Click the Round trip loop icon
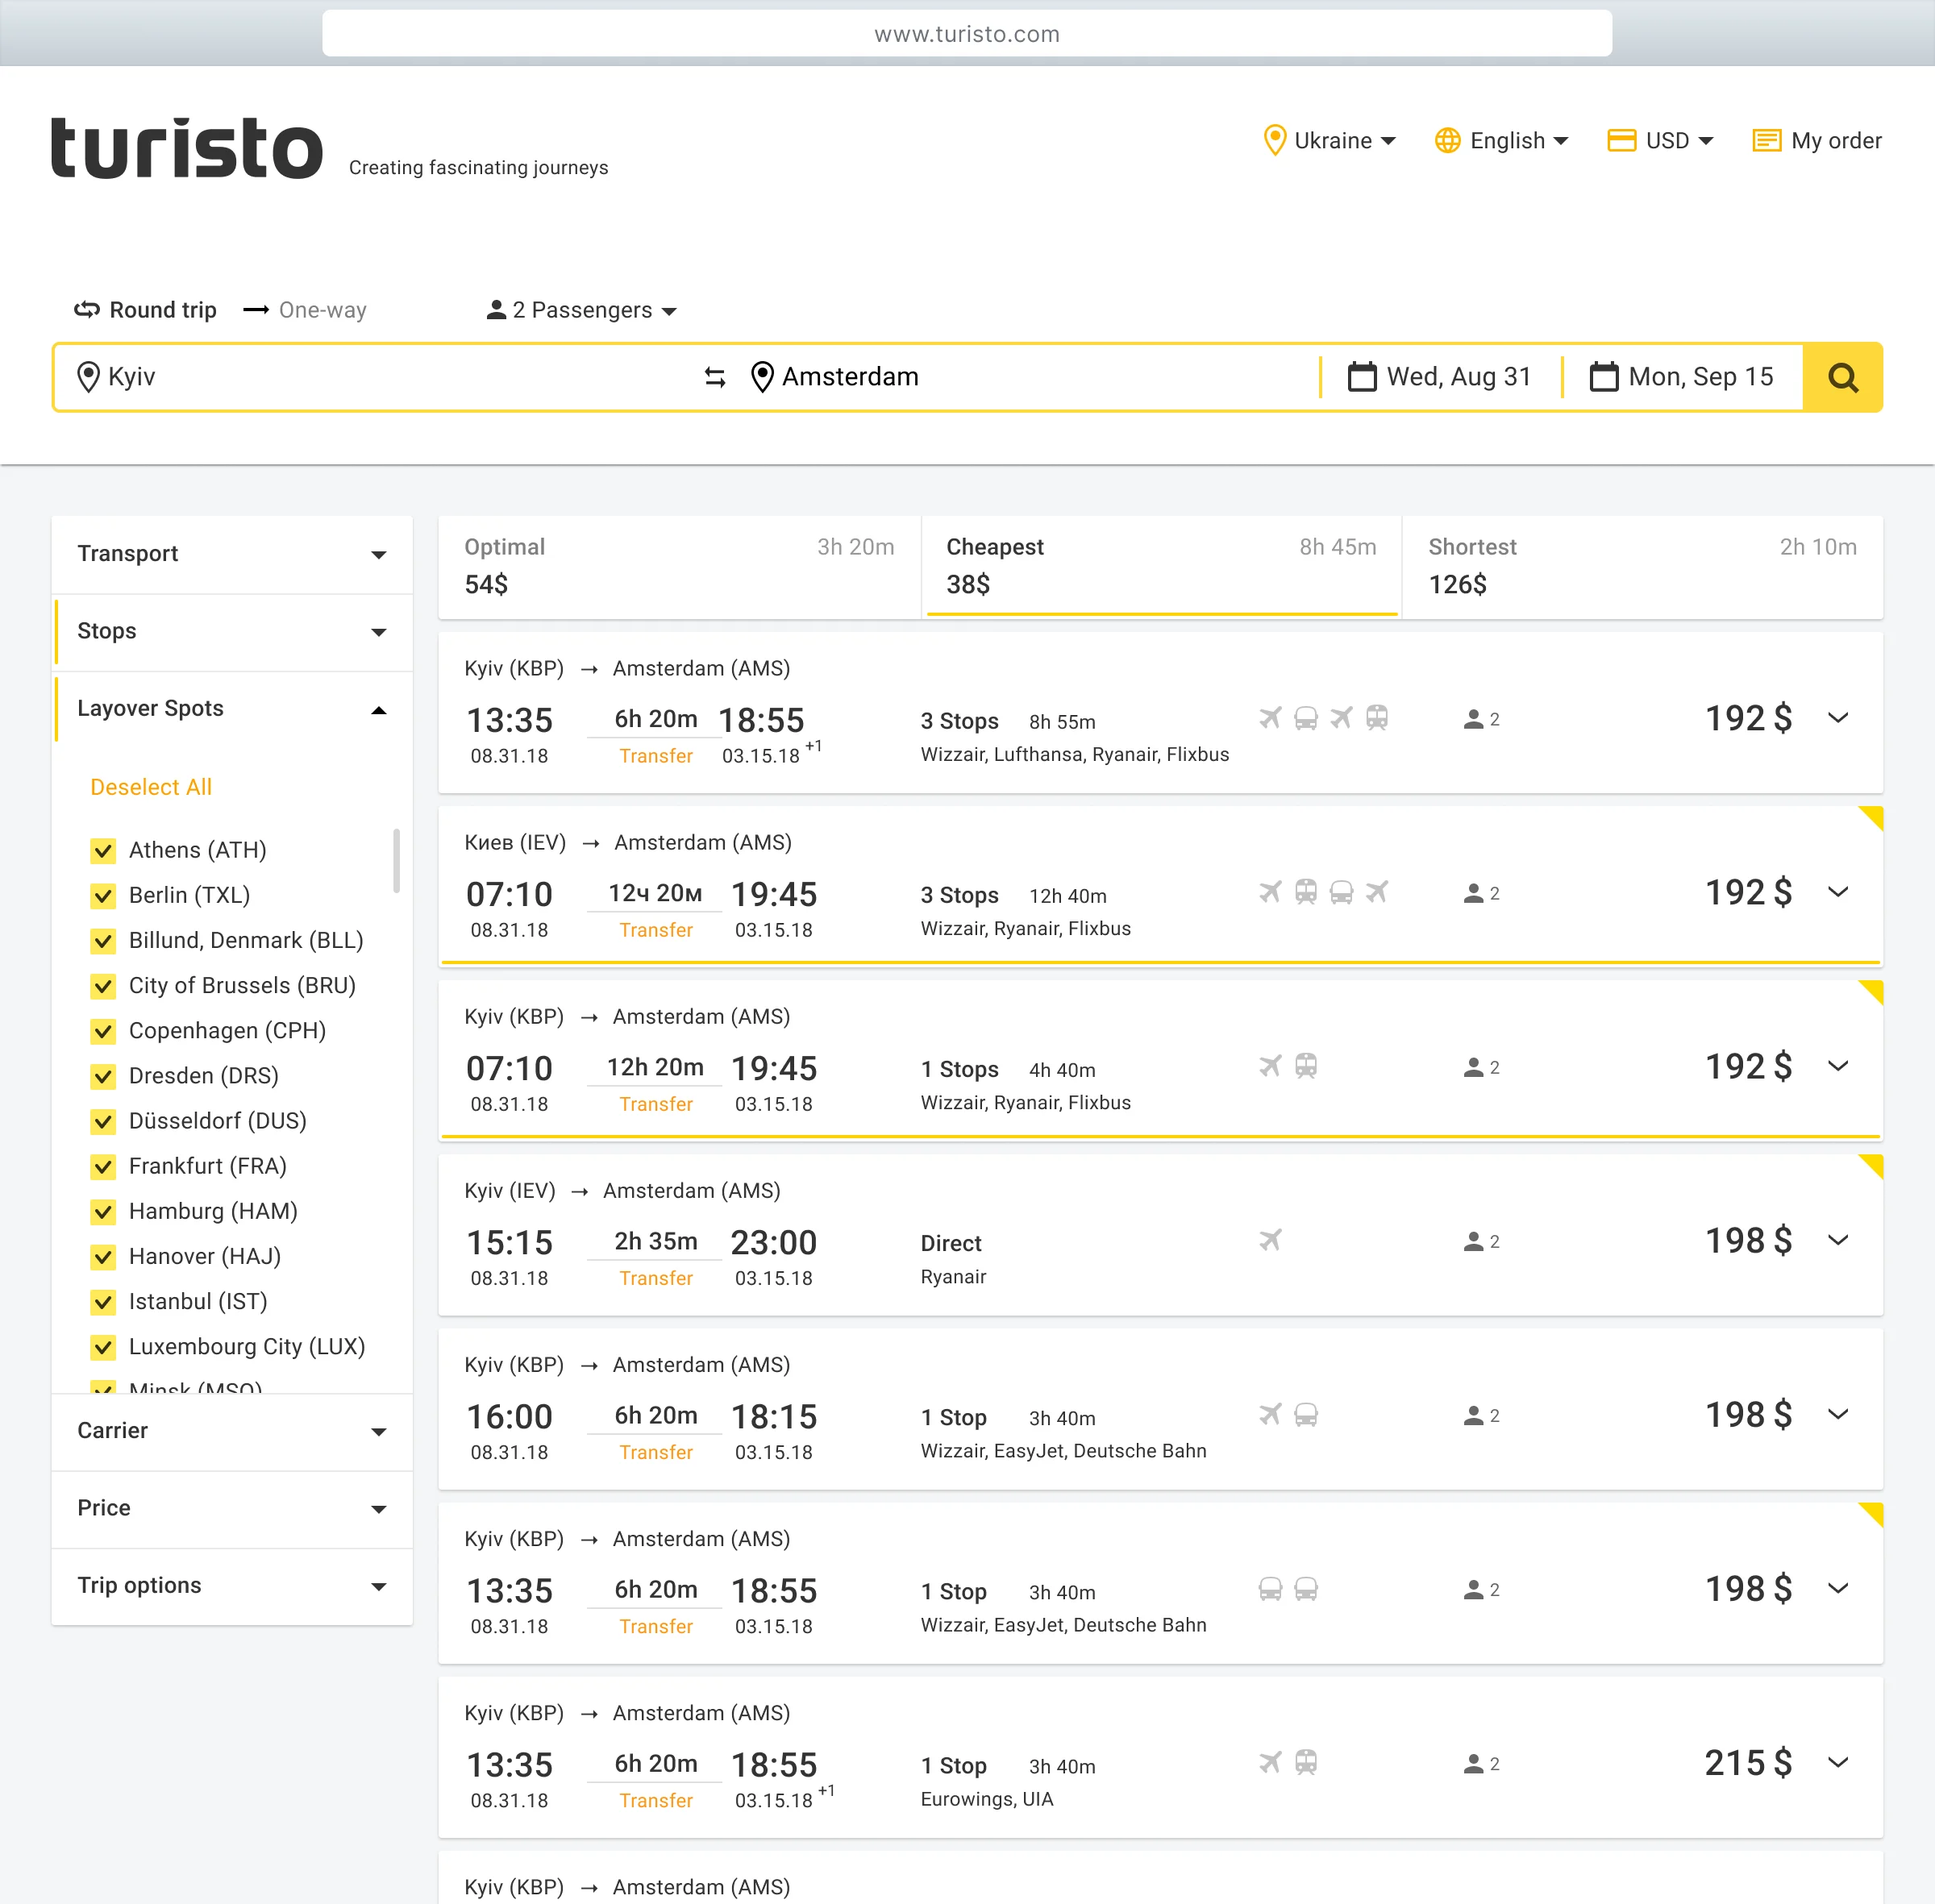 [87, 310]
